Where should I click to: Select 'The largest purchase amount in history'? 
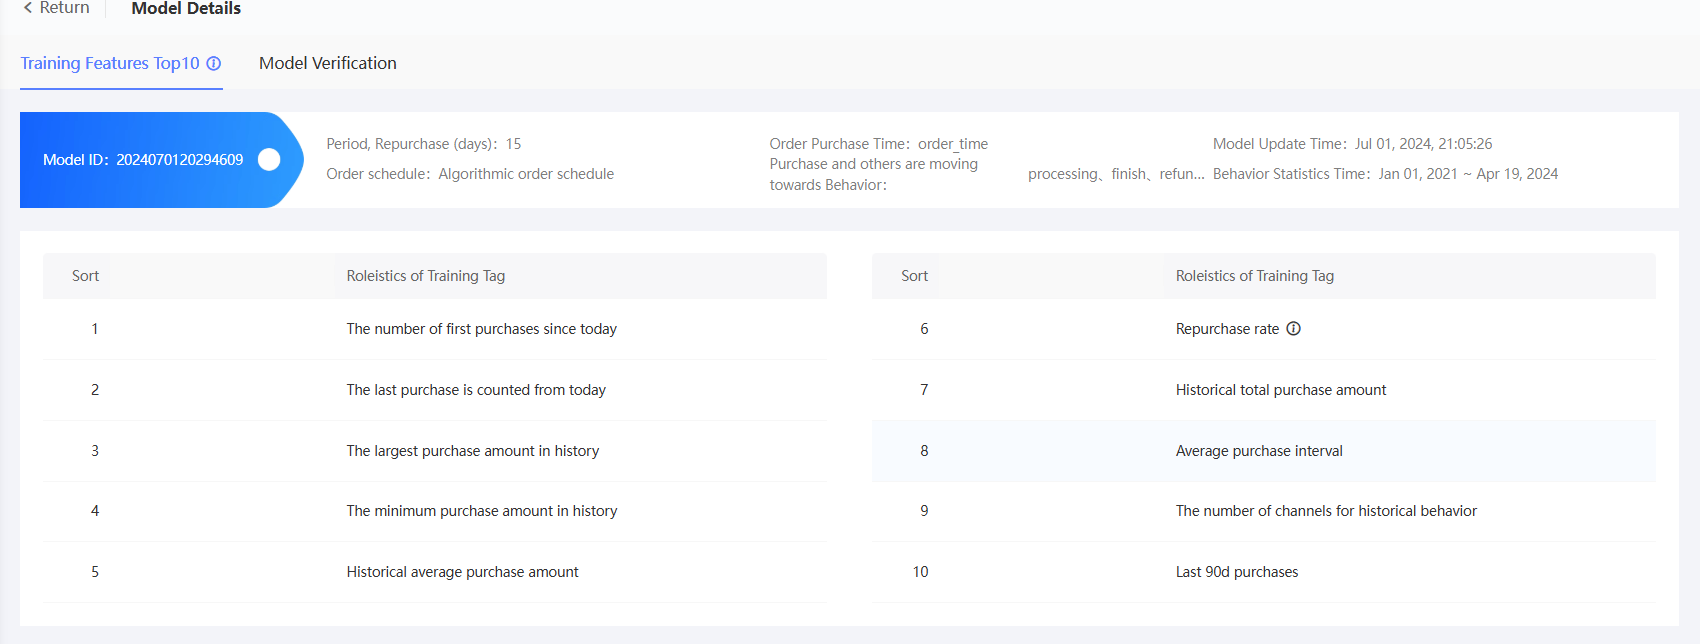tap(473, 451)
